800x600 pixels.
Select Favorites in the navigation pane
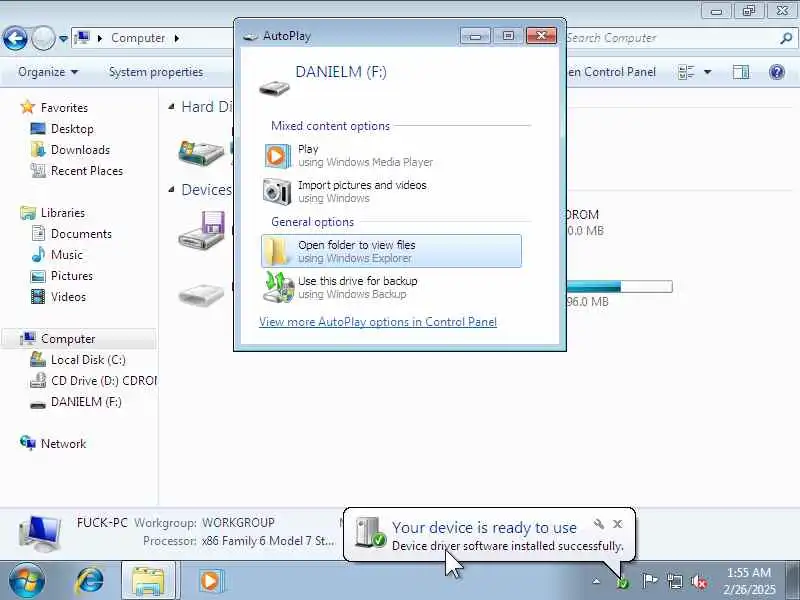click(64, 108)
